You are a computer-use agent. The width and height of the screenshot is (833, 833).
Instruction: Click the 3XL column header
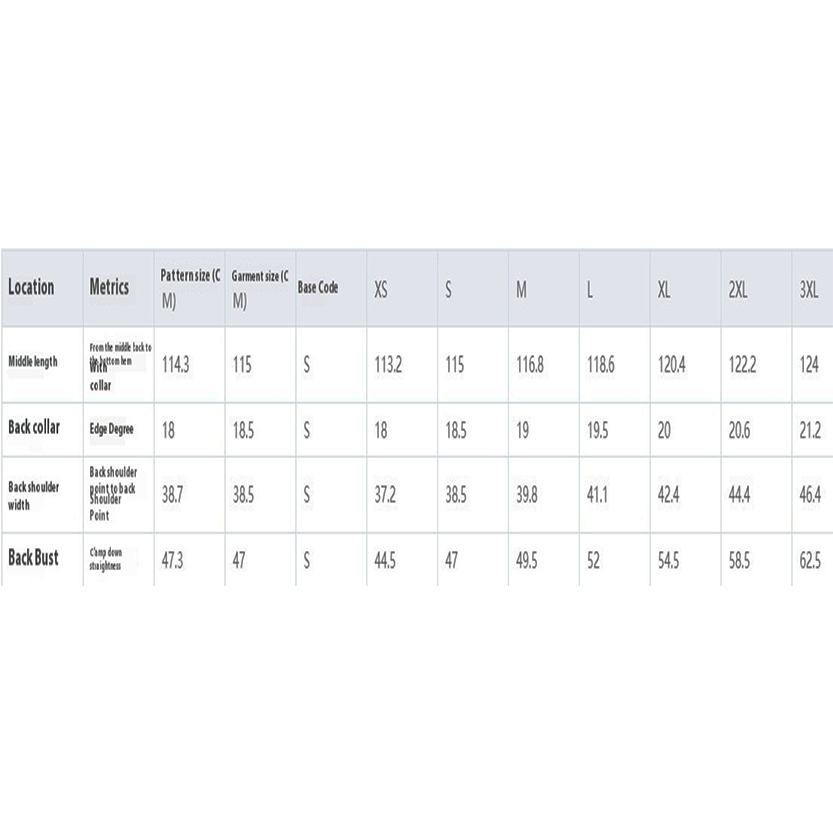point(809,289)
